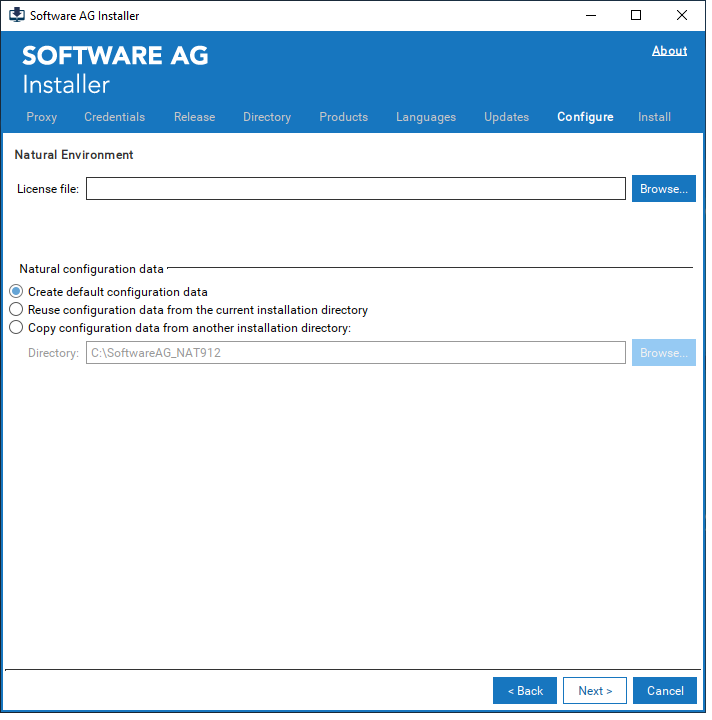Select Create default configuration data option
The image size is (712, 720).
click(16, 292)
